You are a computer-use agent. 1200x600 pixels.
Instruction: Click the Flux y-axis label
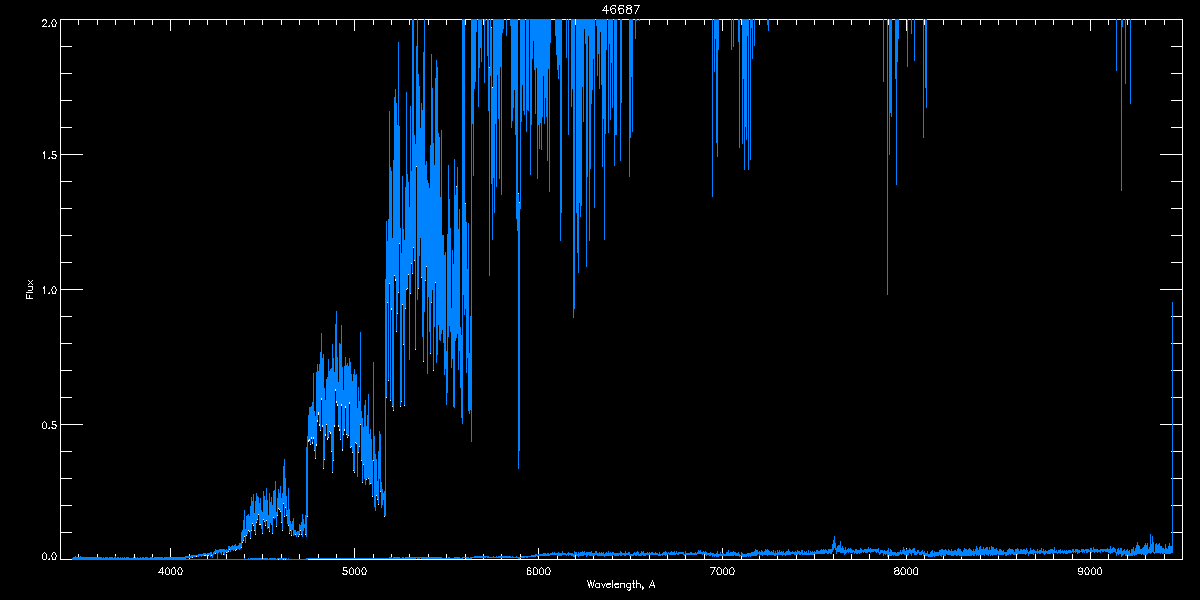click(29, 290)
